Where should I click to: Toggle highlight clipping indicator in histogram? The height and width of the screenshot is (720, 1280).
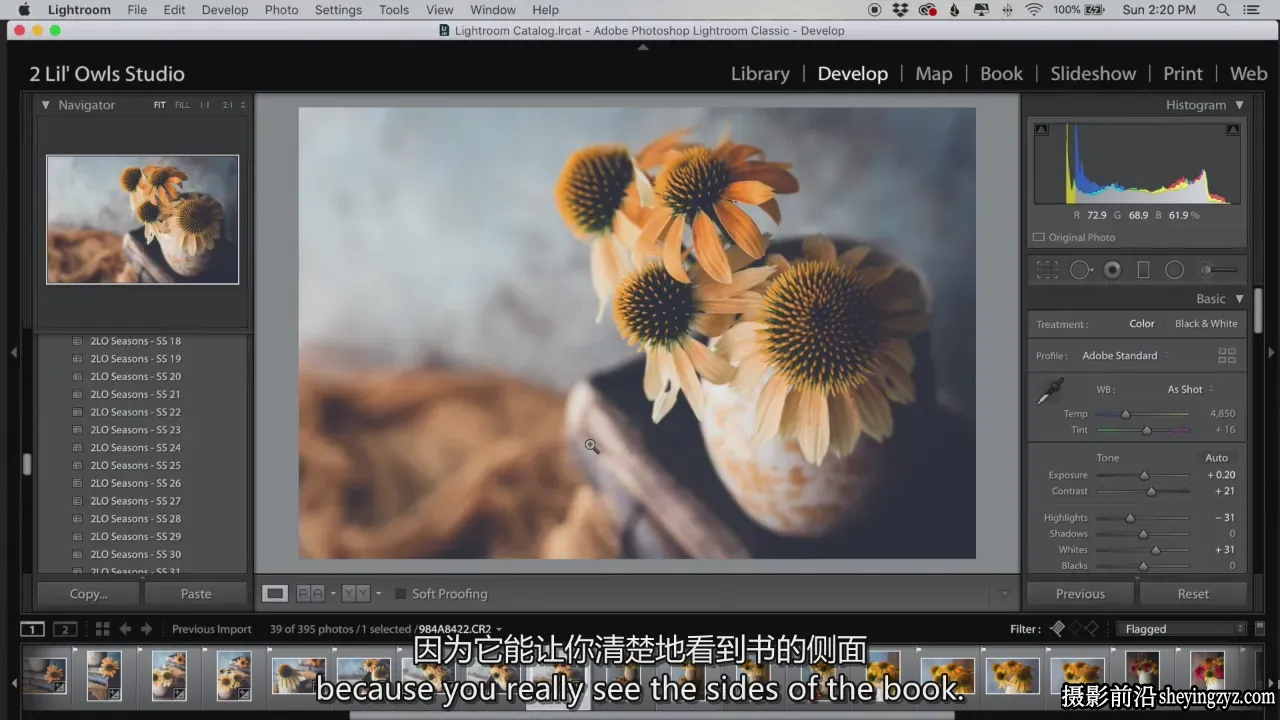click(x=1233, y=130)
